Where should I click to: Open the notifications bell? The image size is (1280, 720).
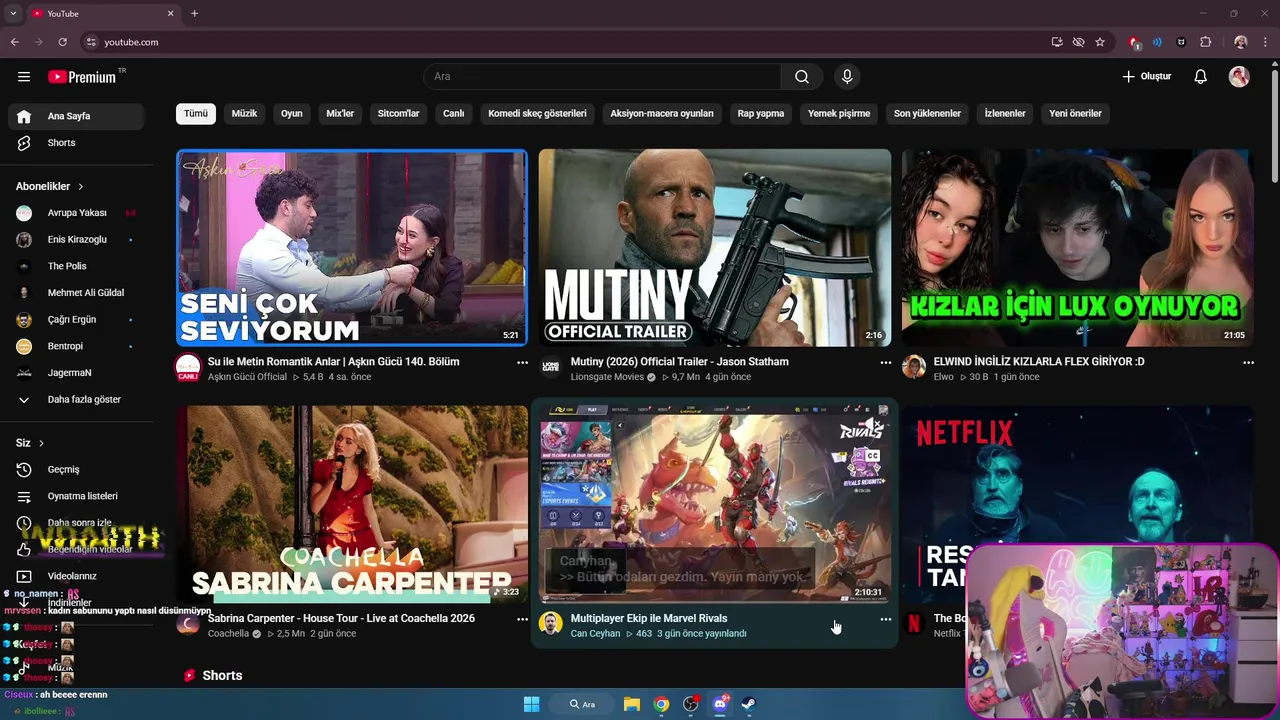tap(1201, 77)
